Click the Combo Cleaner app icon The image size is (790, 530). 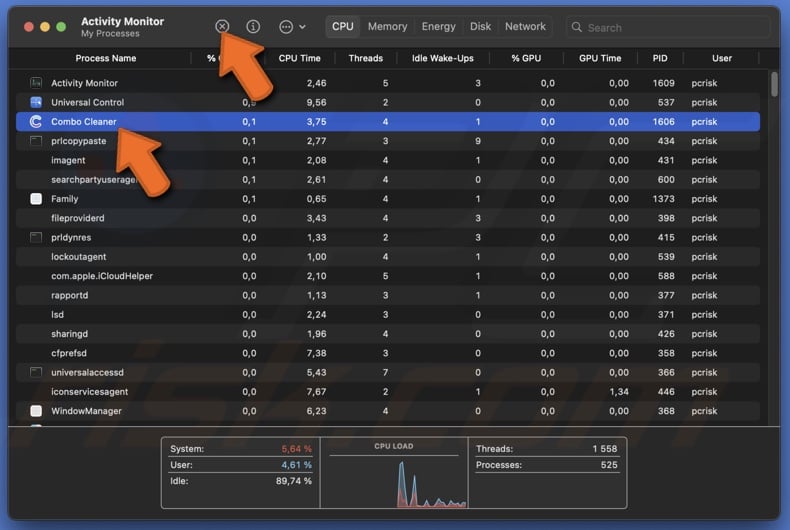click(x=36, y=121)
